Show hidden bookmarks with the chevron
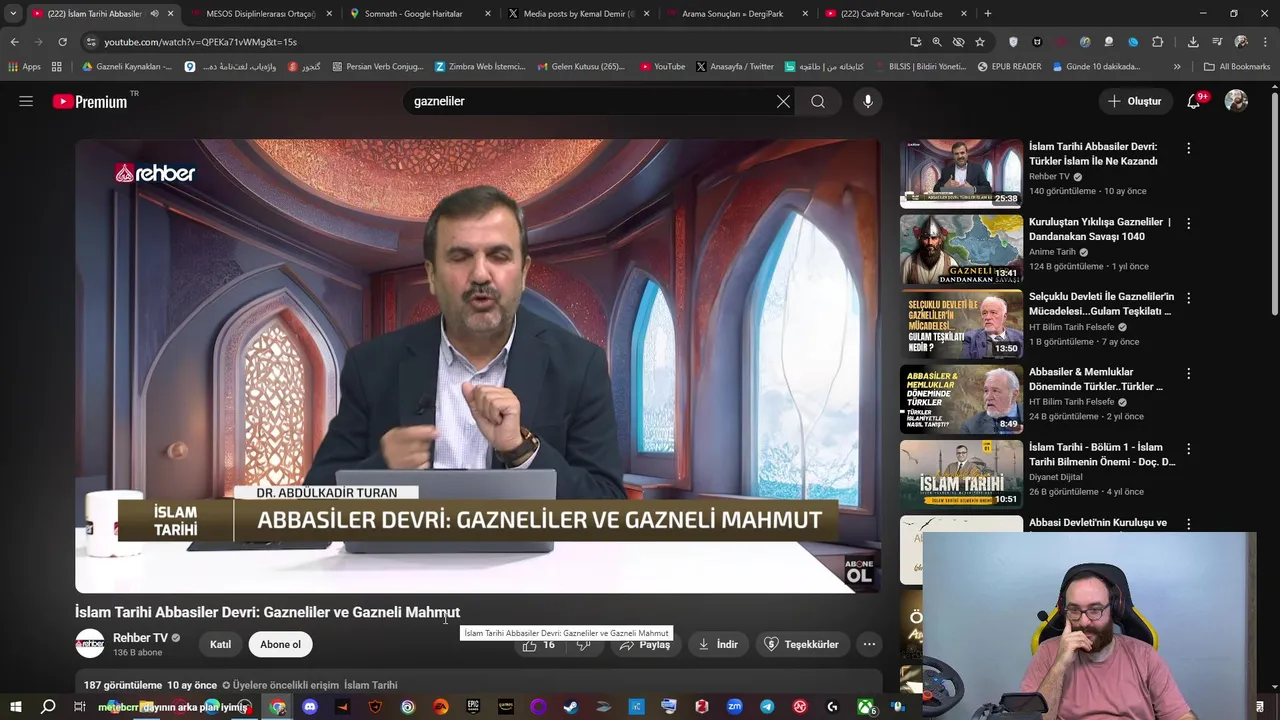 pos(1177,67)
